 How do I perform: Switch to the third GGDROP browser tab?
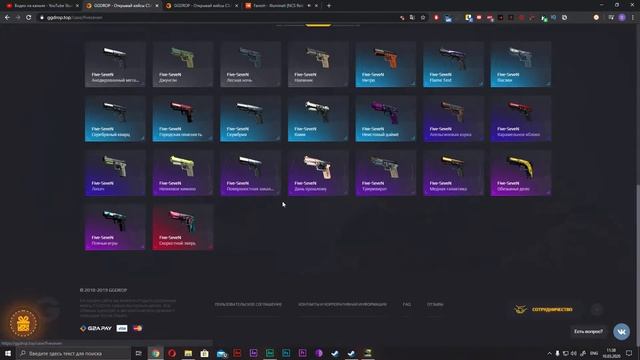202,6
